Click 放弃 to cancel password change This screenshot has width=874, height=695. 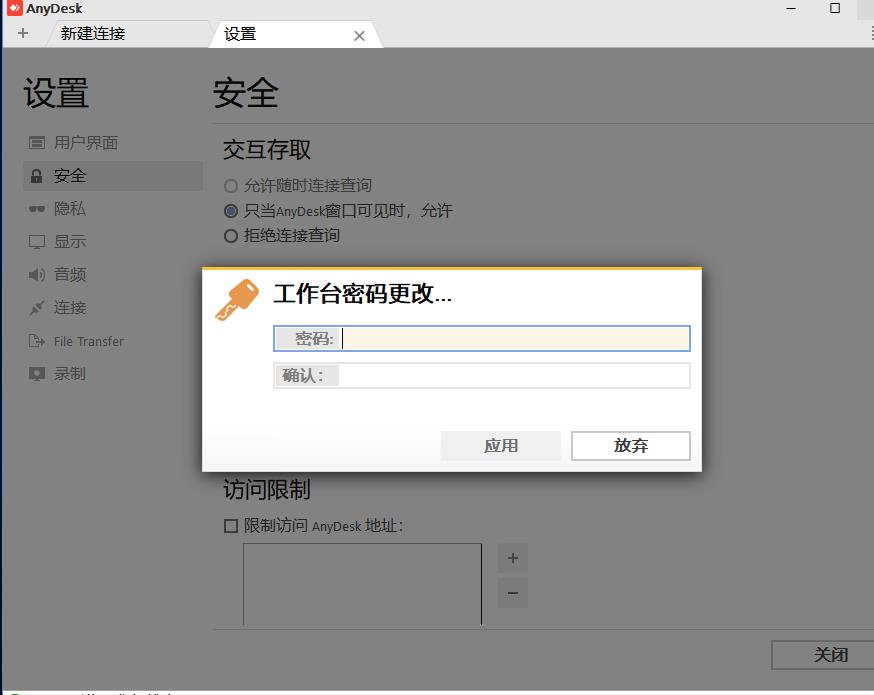click(x=630, y=445)
